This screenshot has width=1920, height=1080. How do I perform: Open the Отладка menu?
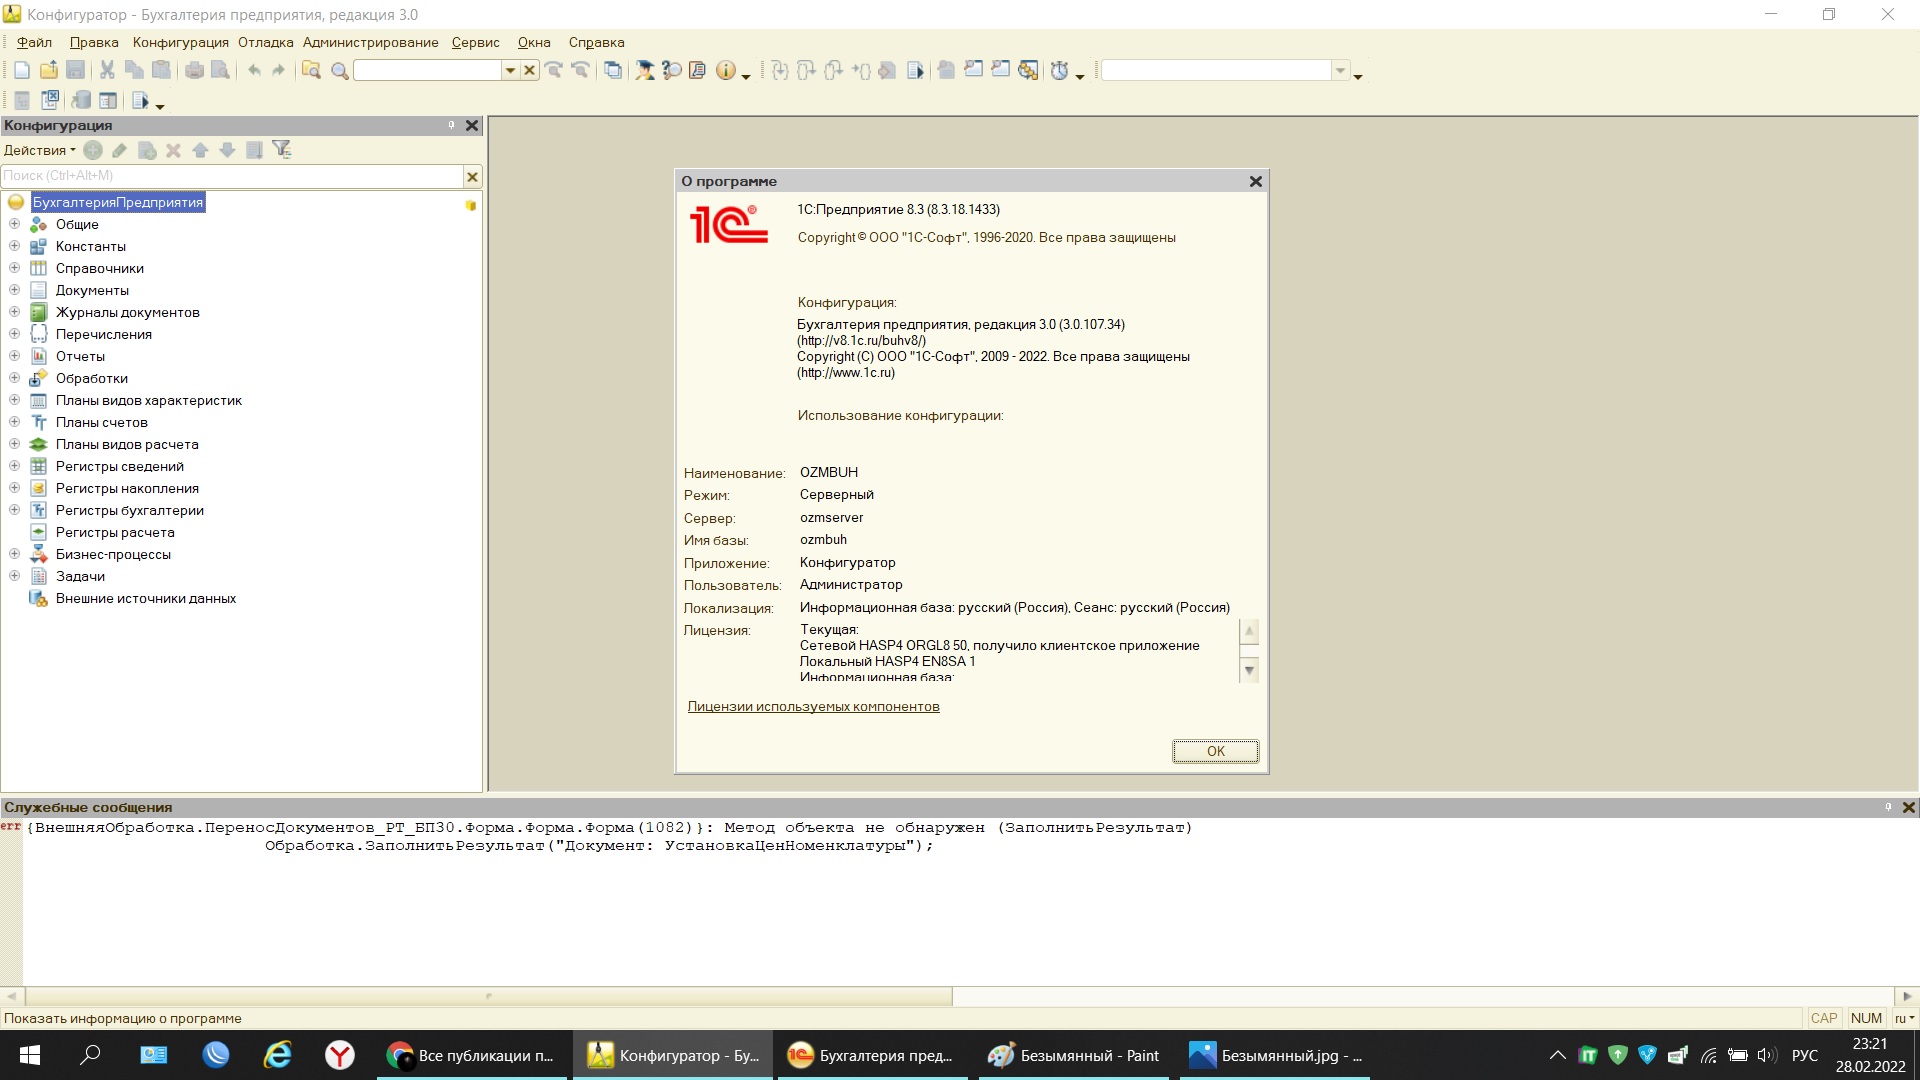[x=266, y=42]
